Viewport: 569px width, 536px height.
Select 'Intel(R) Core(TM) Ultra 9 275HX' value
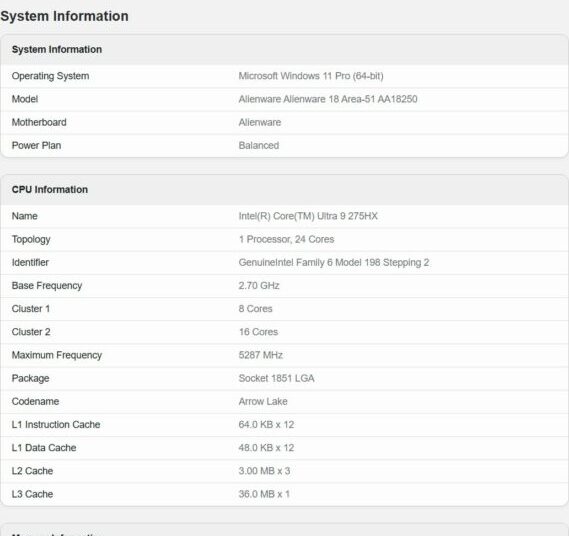(308, 216)
